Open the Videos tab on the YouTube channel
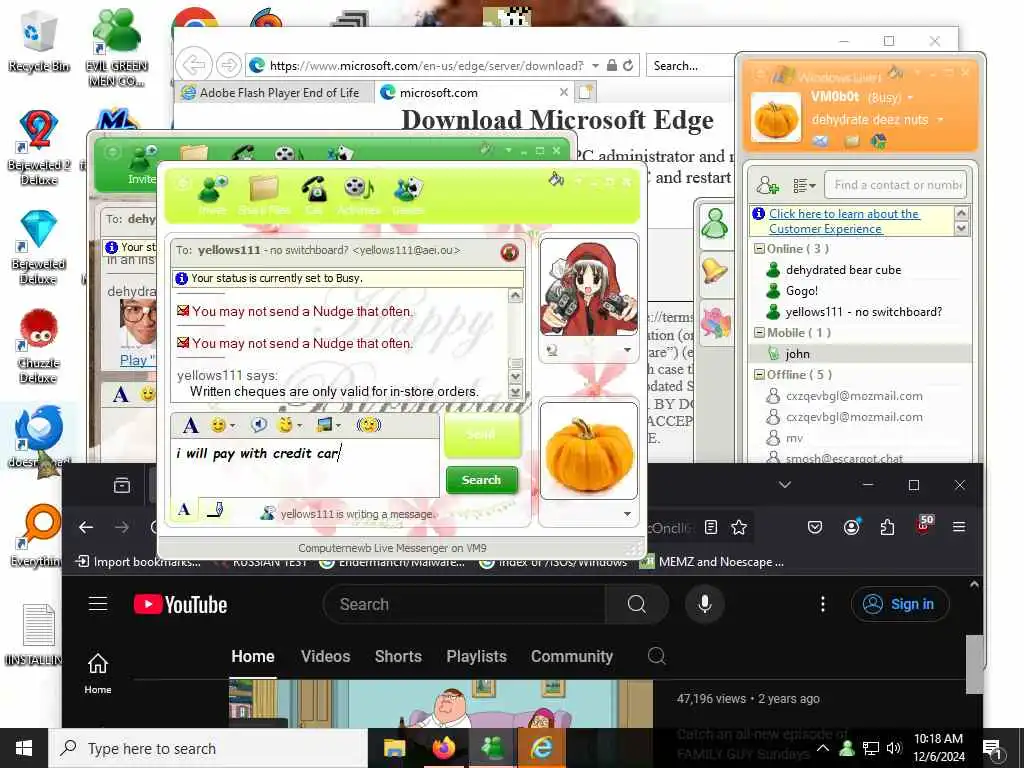Screen dimensions: 1024x768 point(325,656)
